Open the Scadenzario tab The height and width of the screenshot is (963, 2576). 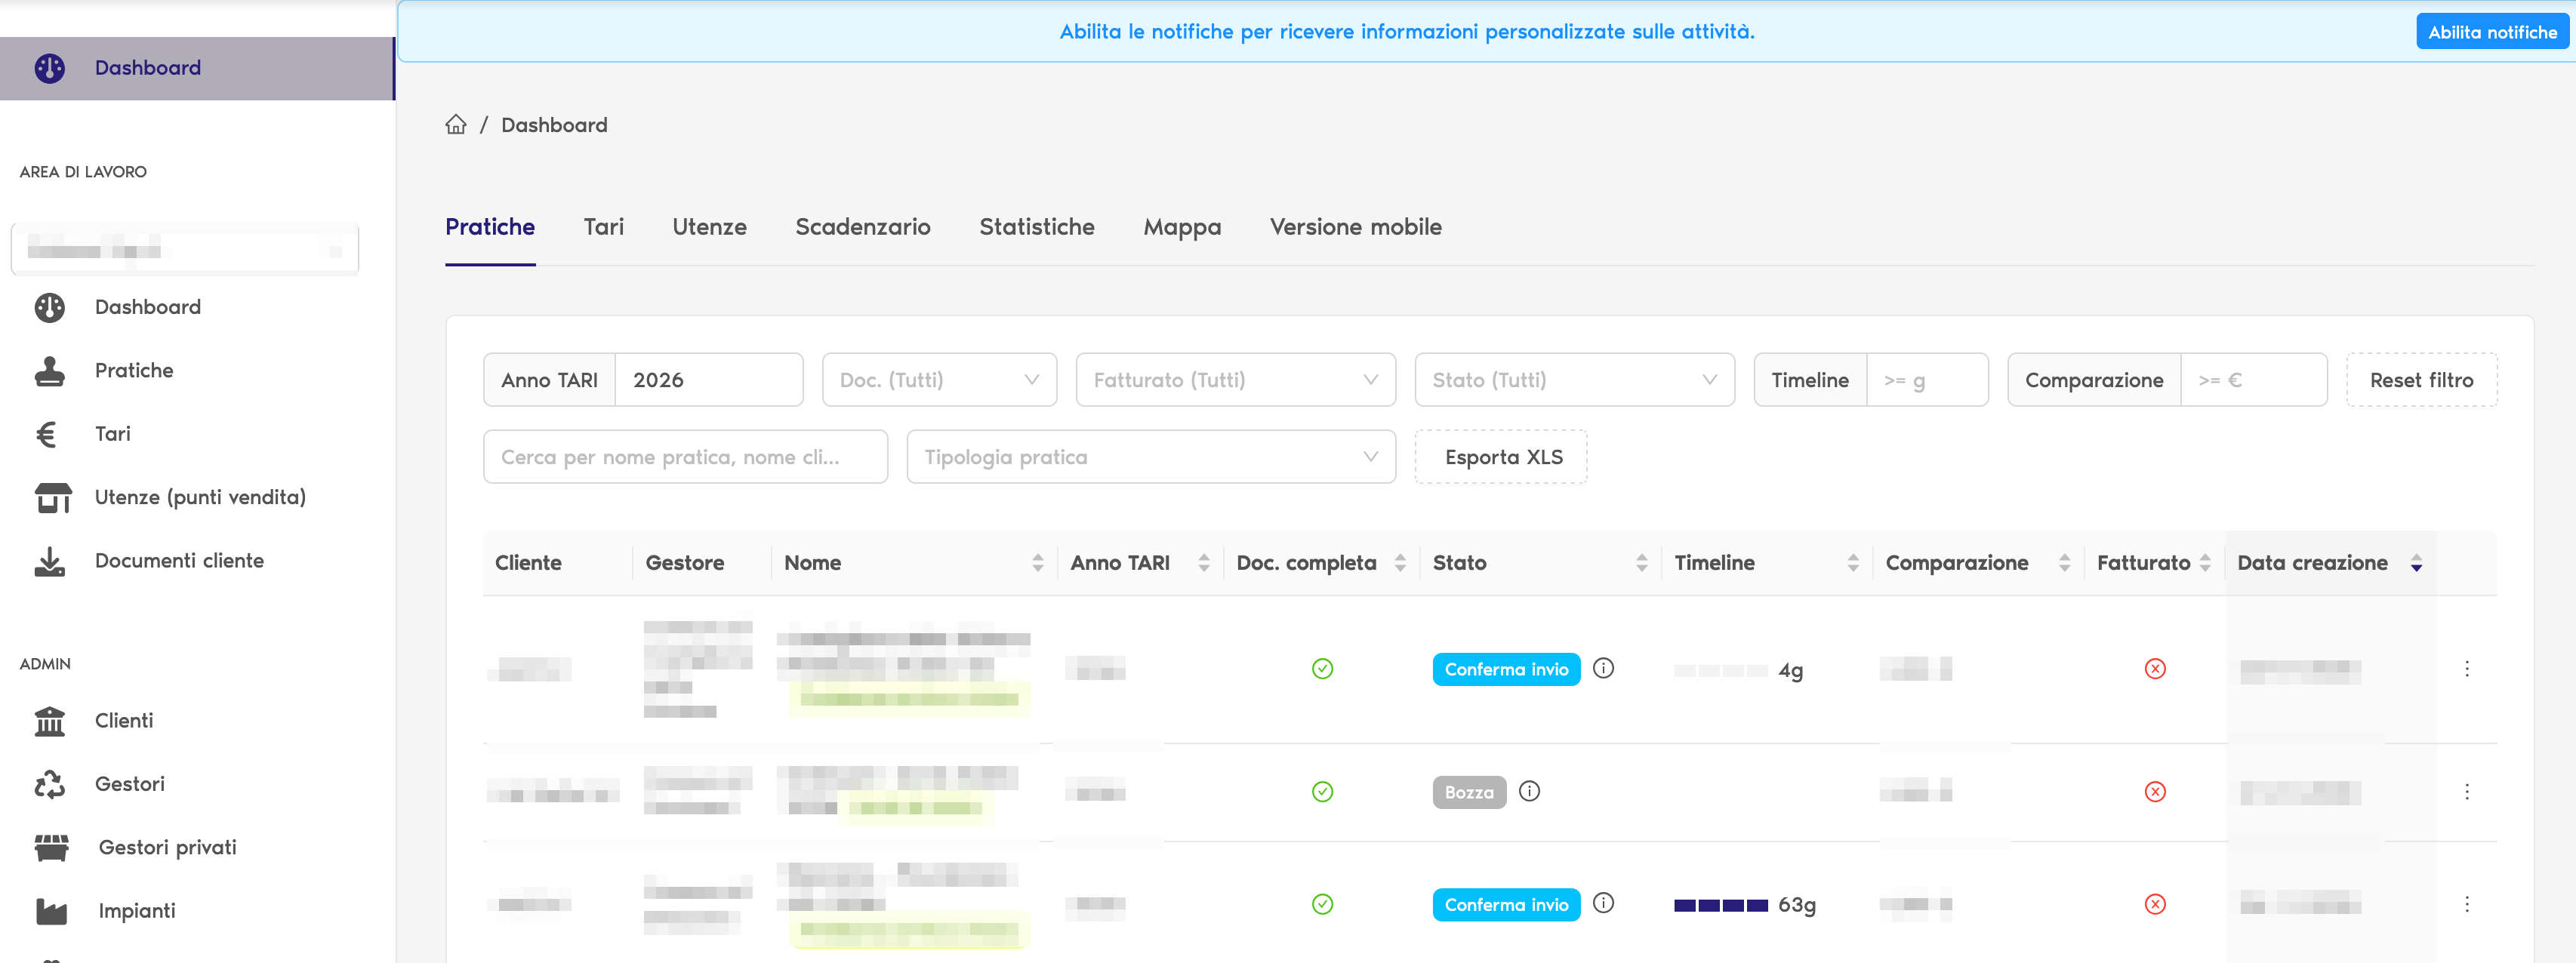click(x=862, y=227)
